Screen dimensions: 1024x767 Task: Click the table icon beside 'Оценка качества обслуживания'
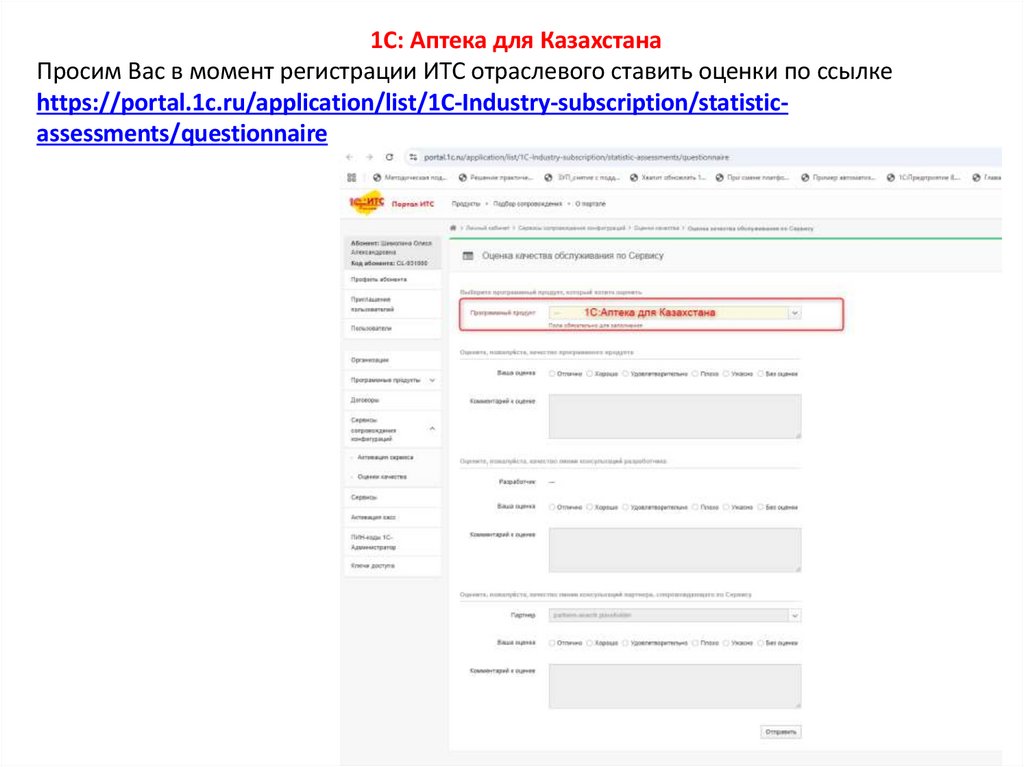pyautogui.click(x=468, y=256)
